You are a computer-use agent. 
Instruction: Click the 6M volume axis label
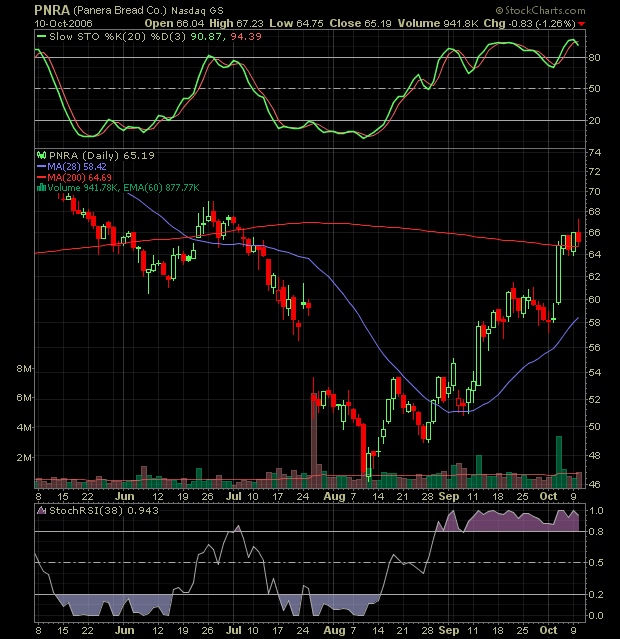click(x=24, y=398)
